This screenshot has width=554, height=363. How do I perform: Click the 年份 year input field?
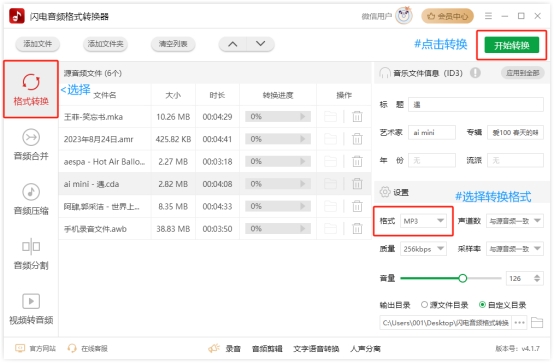(x=432, y=160)
